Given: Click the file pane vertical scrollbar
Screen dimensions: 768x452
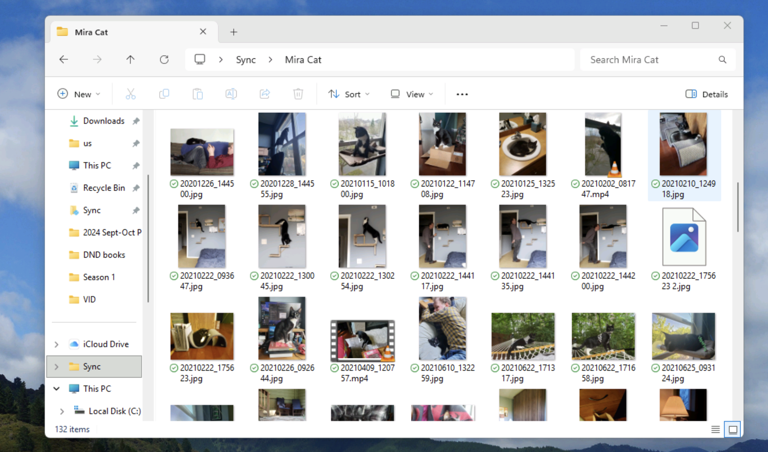Looking at the screenshot, I should (x=738, y=207).
